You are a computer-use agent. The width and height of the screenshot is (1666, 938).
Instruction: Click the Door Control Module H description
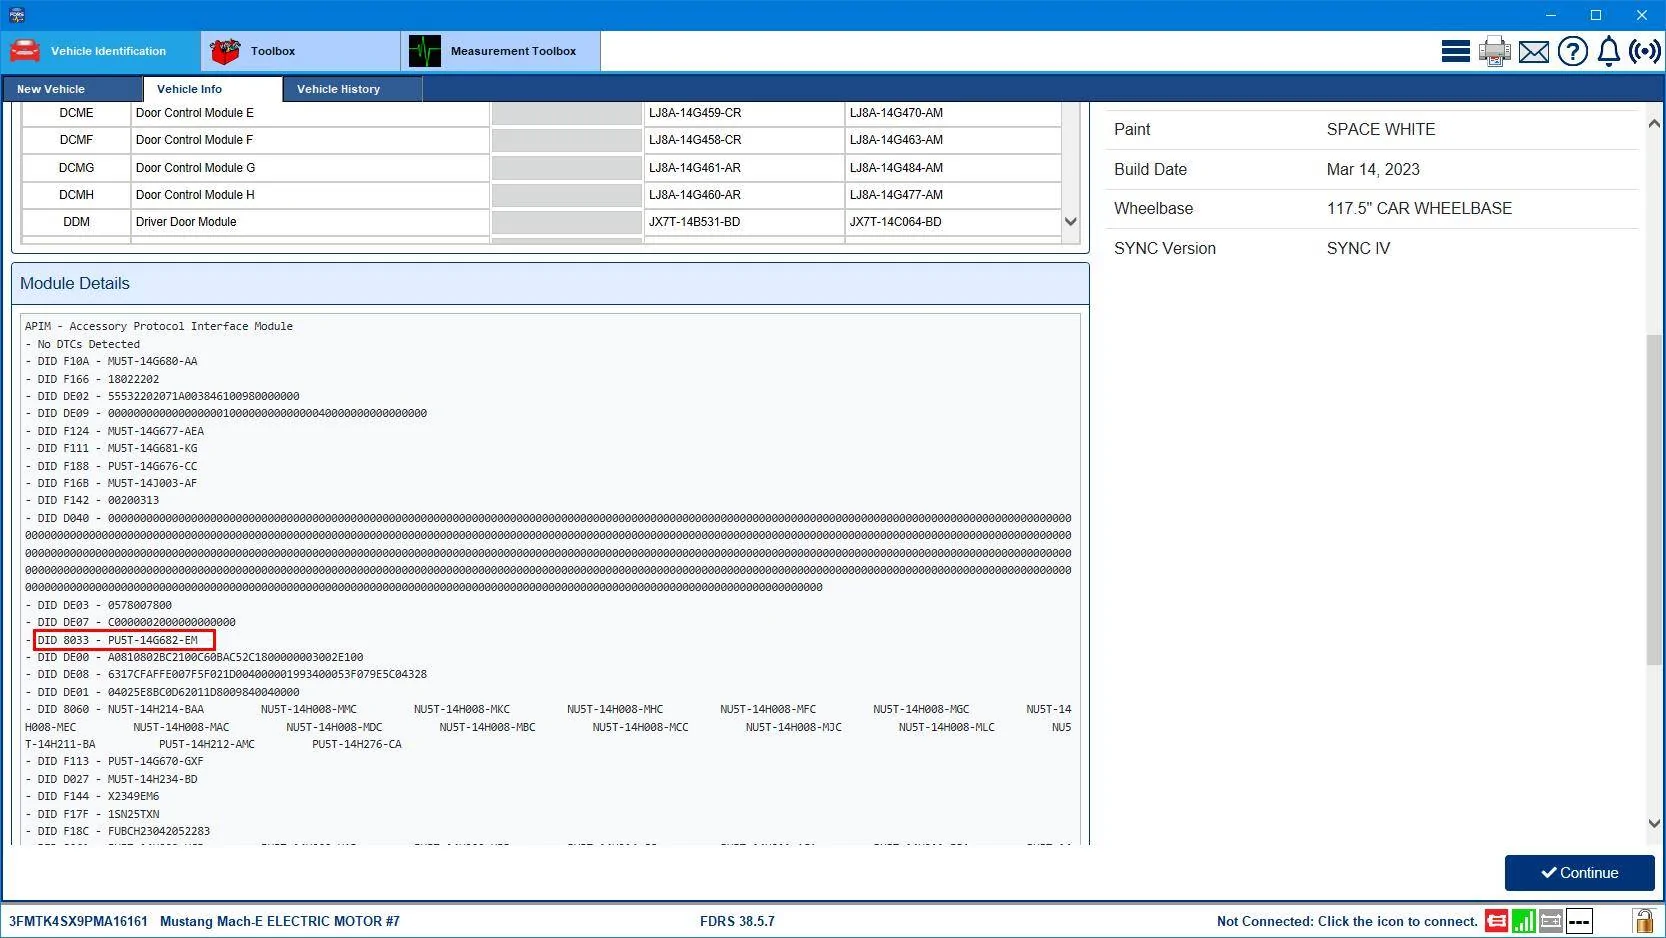pyautogui.click(x=195, y=195)
